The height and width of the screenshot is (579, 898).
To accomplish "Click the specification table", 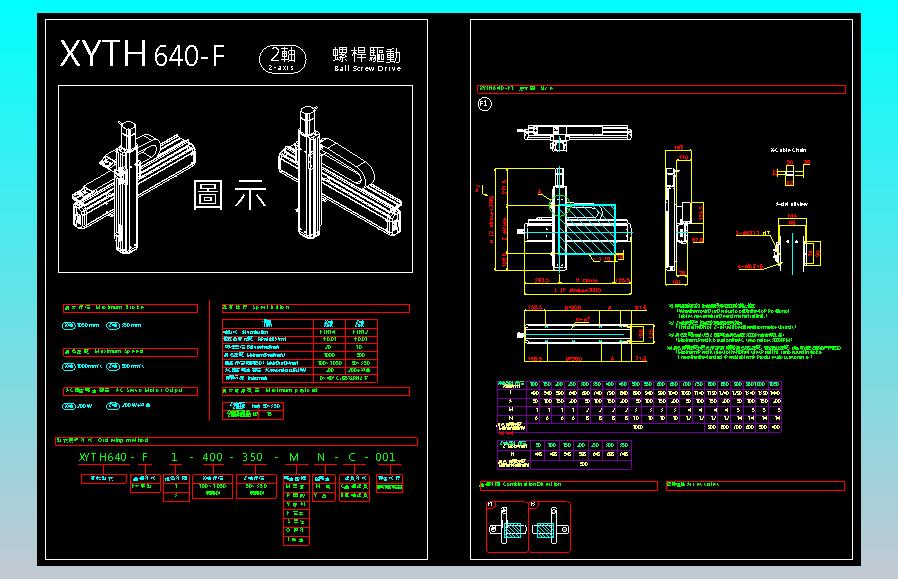I will point(300,351).
